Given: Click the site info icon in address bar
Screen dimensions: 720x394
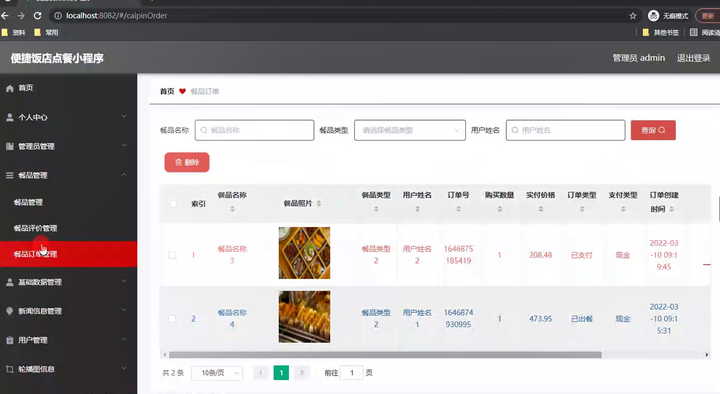Looking at the screenshot, I should 58,16.
